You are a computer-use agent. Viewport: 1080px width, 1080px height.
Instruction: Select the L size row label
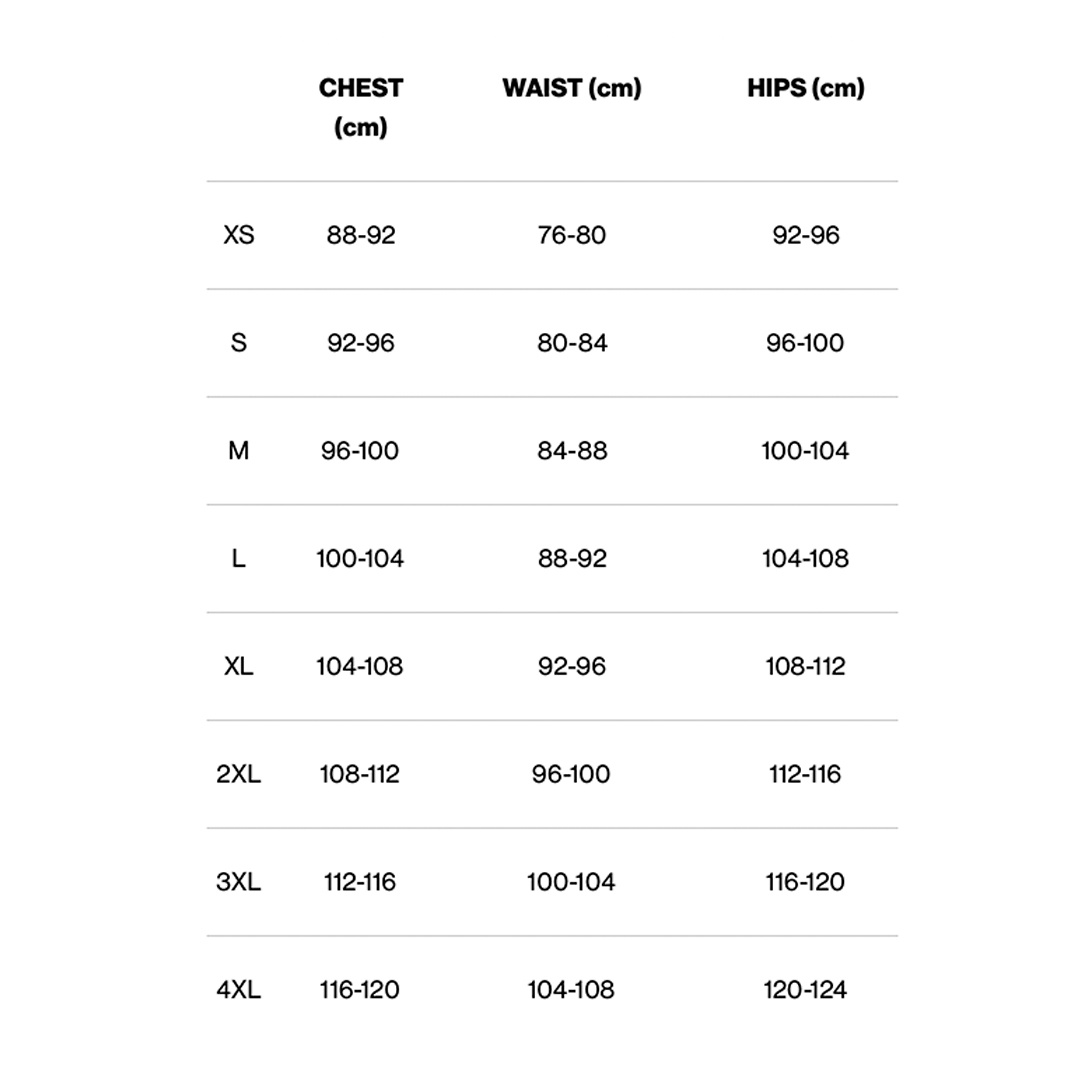pos(238,559)
